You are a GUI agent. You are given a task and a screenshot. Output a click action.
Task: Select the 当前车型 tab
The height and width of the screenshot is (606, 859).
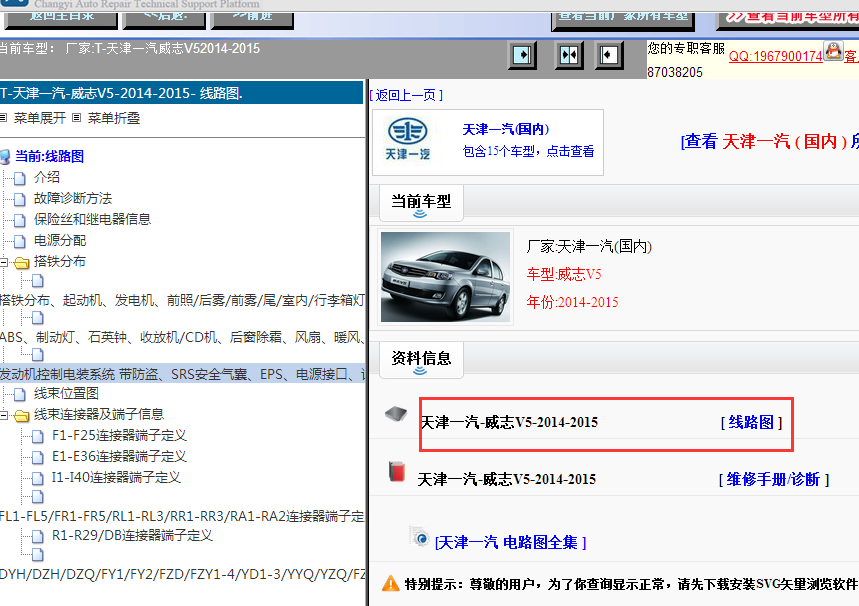pos(421,202)
